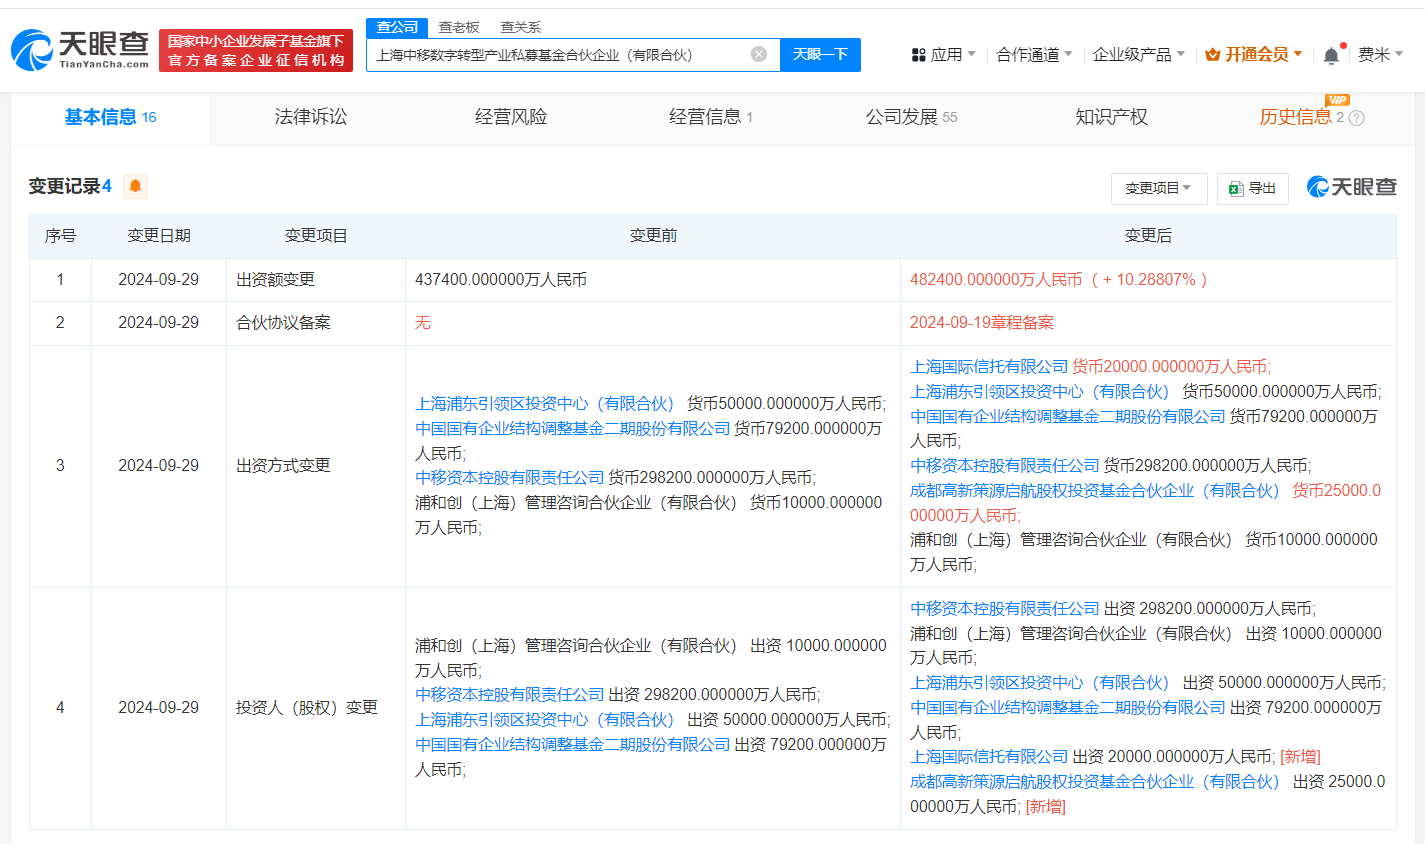Image resolution: width=1425 pixels, height=844 pixels.
Task: Open the 变更项目 filter dropdown
Action: pos(1158,188)
